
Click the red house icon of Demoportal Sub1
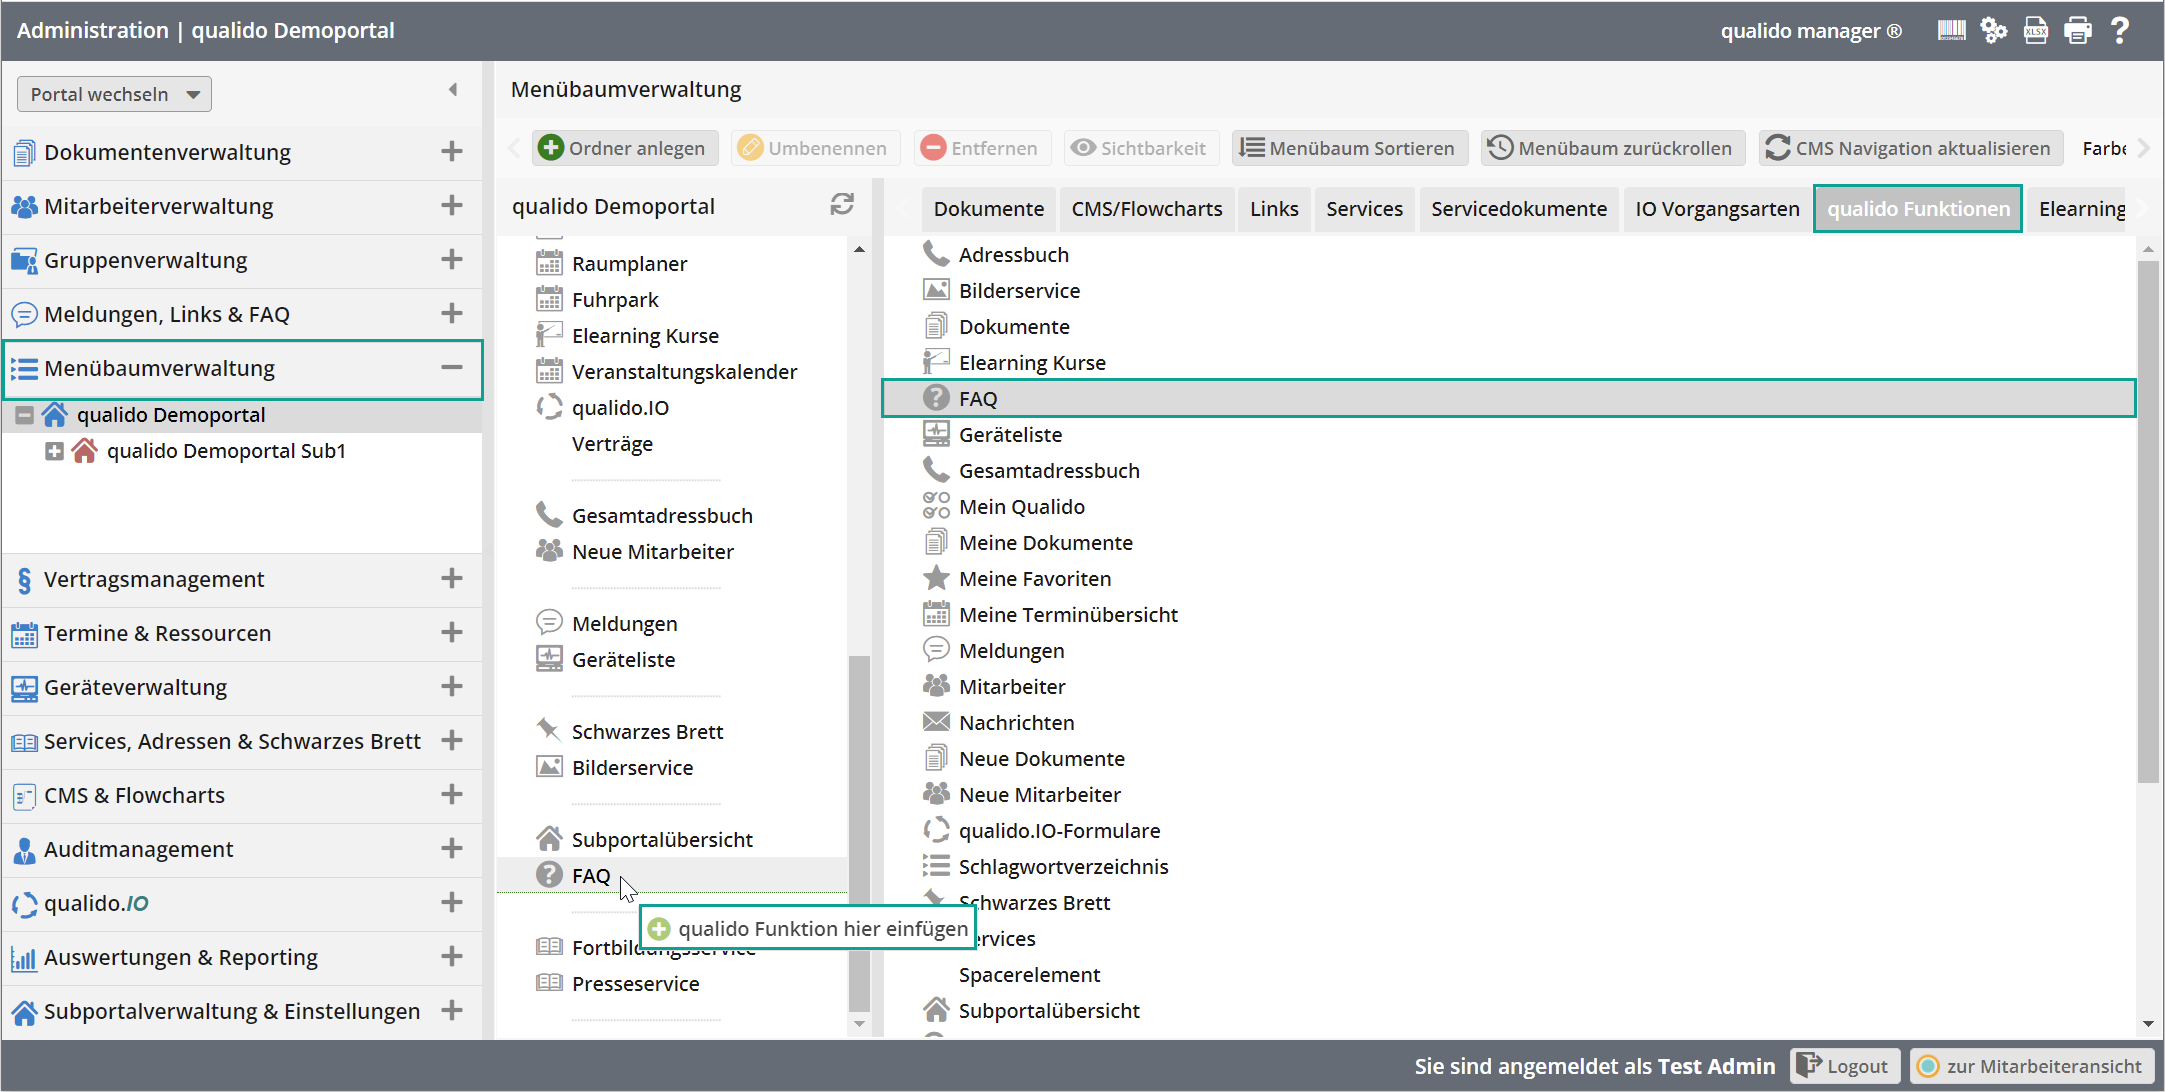pos(85,450)
